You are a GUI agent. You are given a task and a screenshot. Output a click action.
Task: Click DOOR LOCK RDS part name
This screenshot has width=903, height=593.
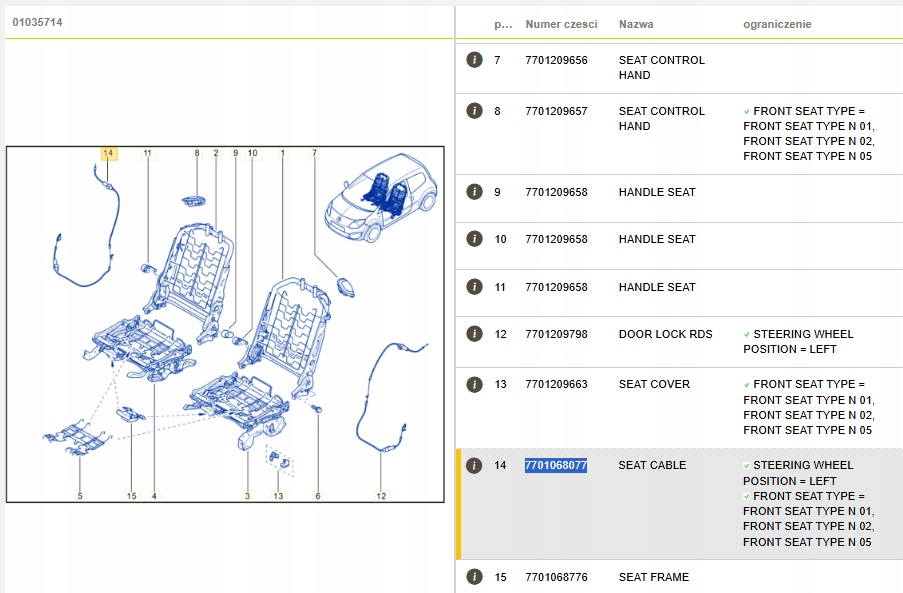coord(665,334)
